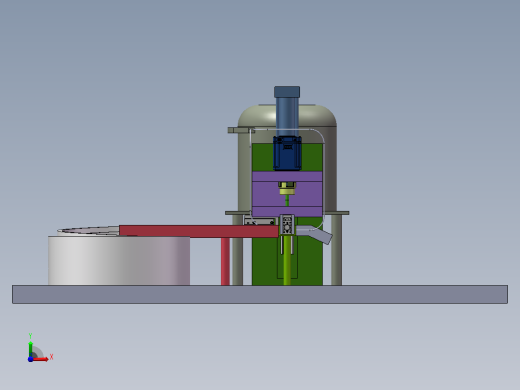Image resolution: width=520 pixels, height=390 pixels.
Task: Select the long red horizontal beam
Action: point(199,231)
